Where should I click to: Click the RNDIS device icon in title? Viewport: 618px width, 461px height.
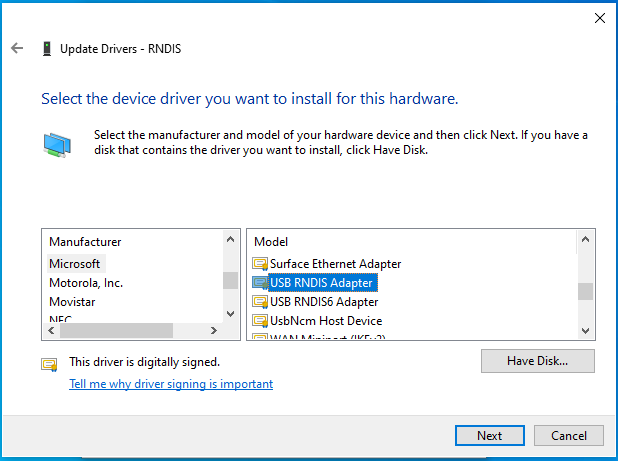click(47, 49)
